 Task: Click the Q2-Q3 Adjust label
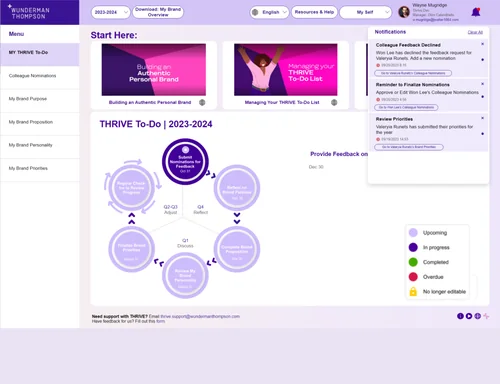point(170,209)
